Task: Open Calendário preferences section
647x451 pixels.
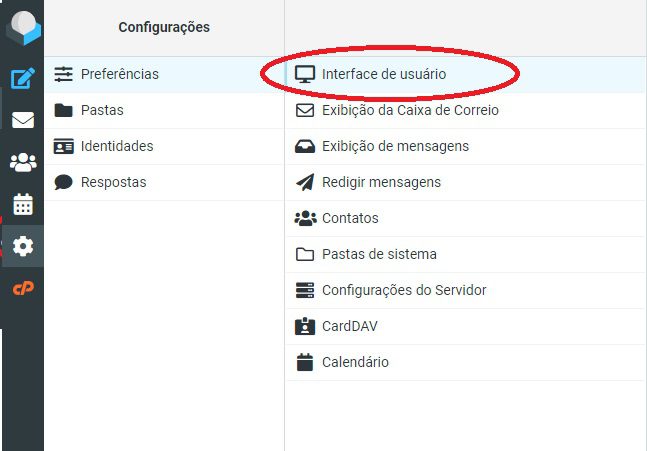Action: 465,362
